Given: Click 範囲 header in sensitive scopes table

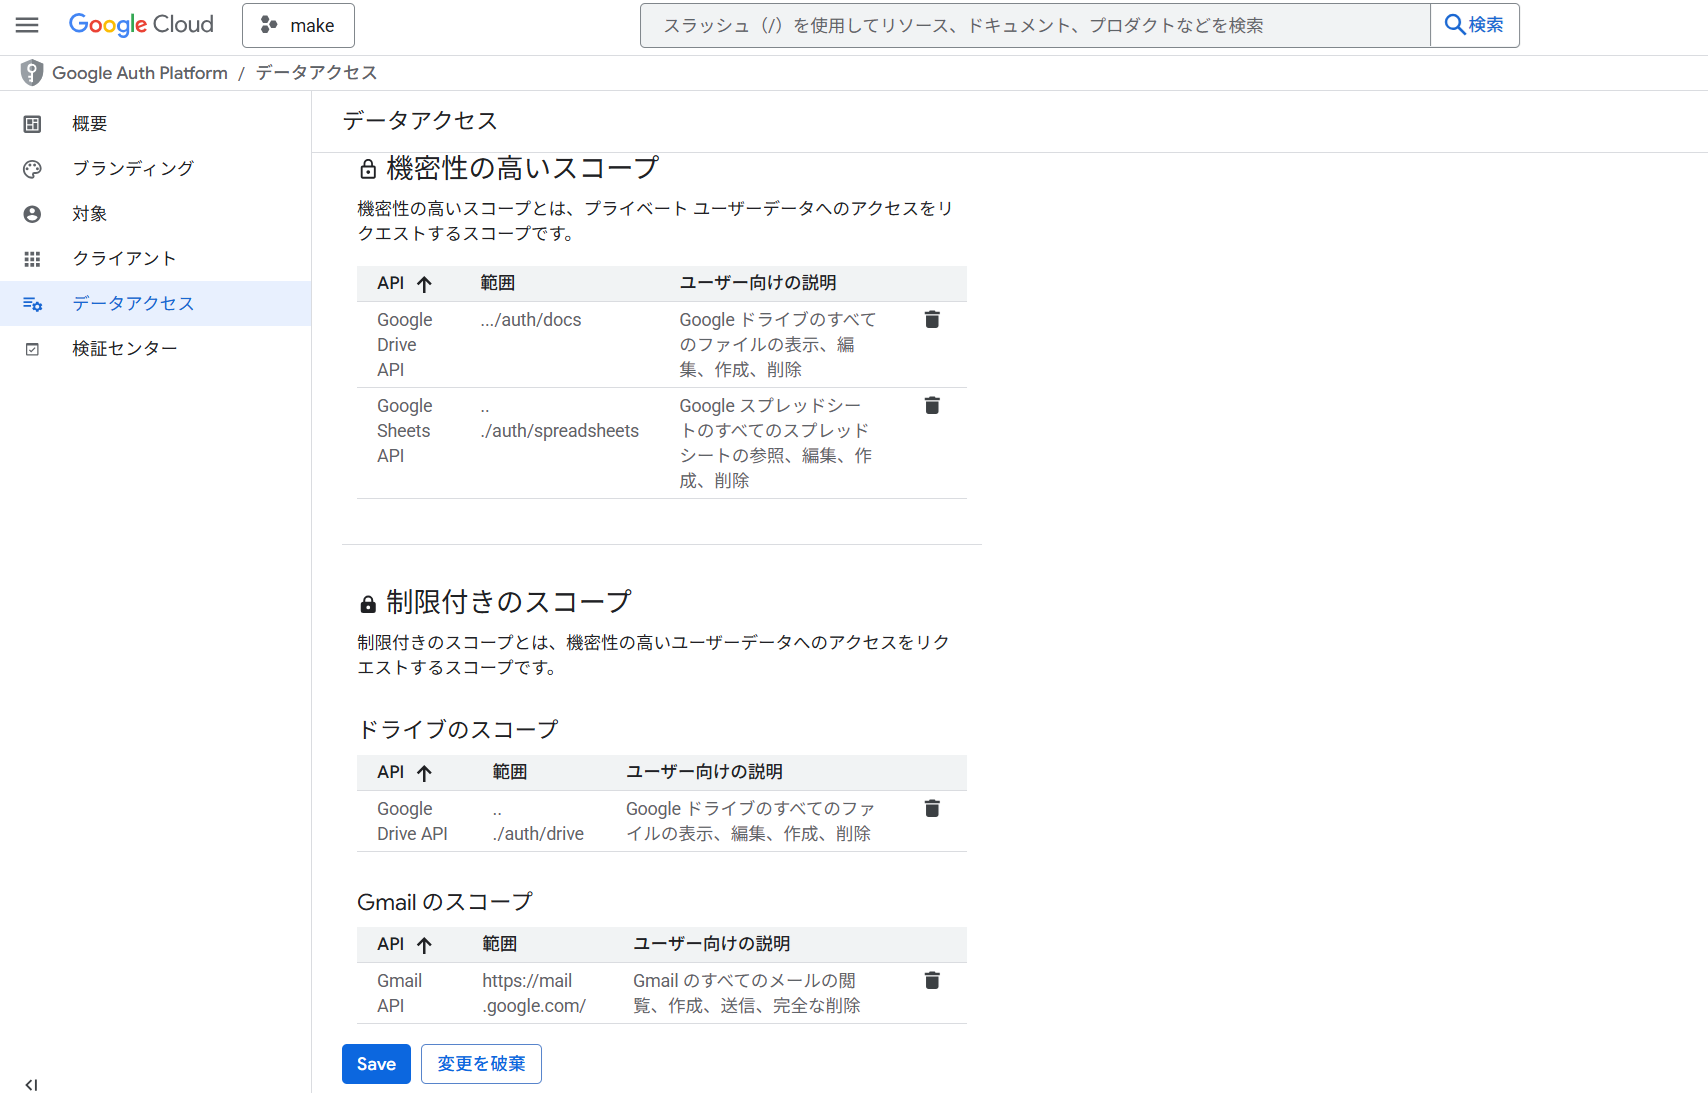Looking at the screenshot, I should tap(497, 284).
